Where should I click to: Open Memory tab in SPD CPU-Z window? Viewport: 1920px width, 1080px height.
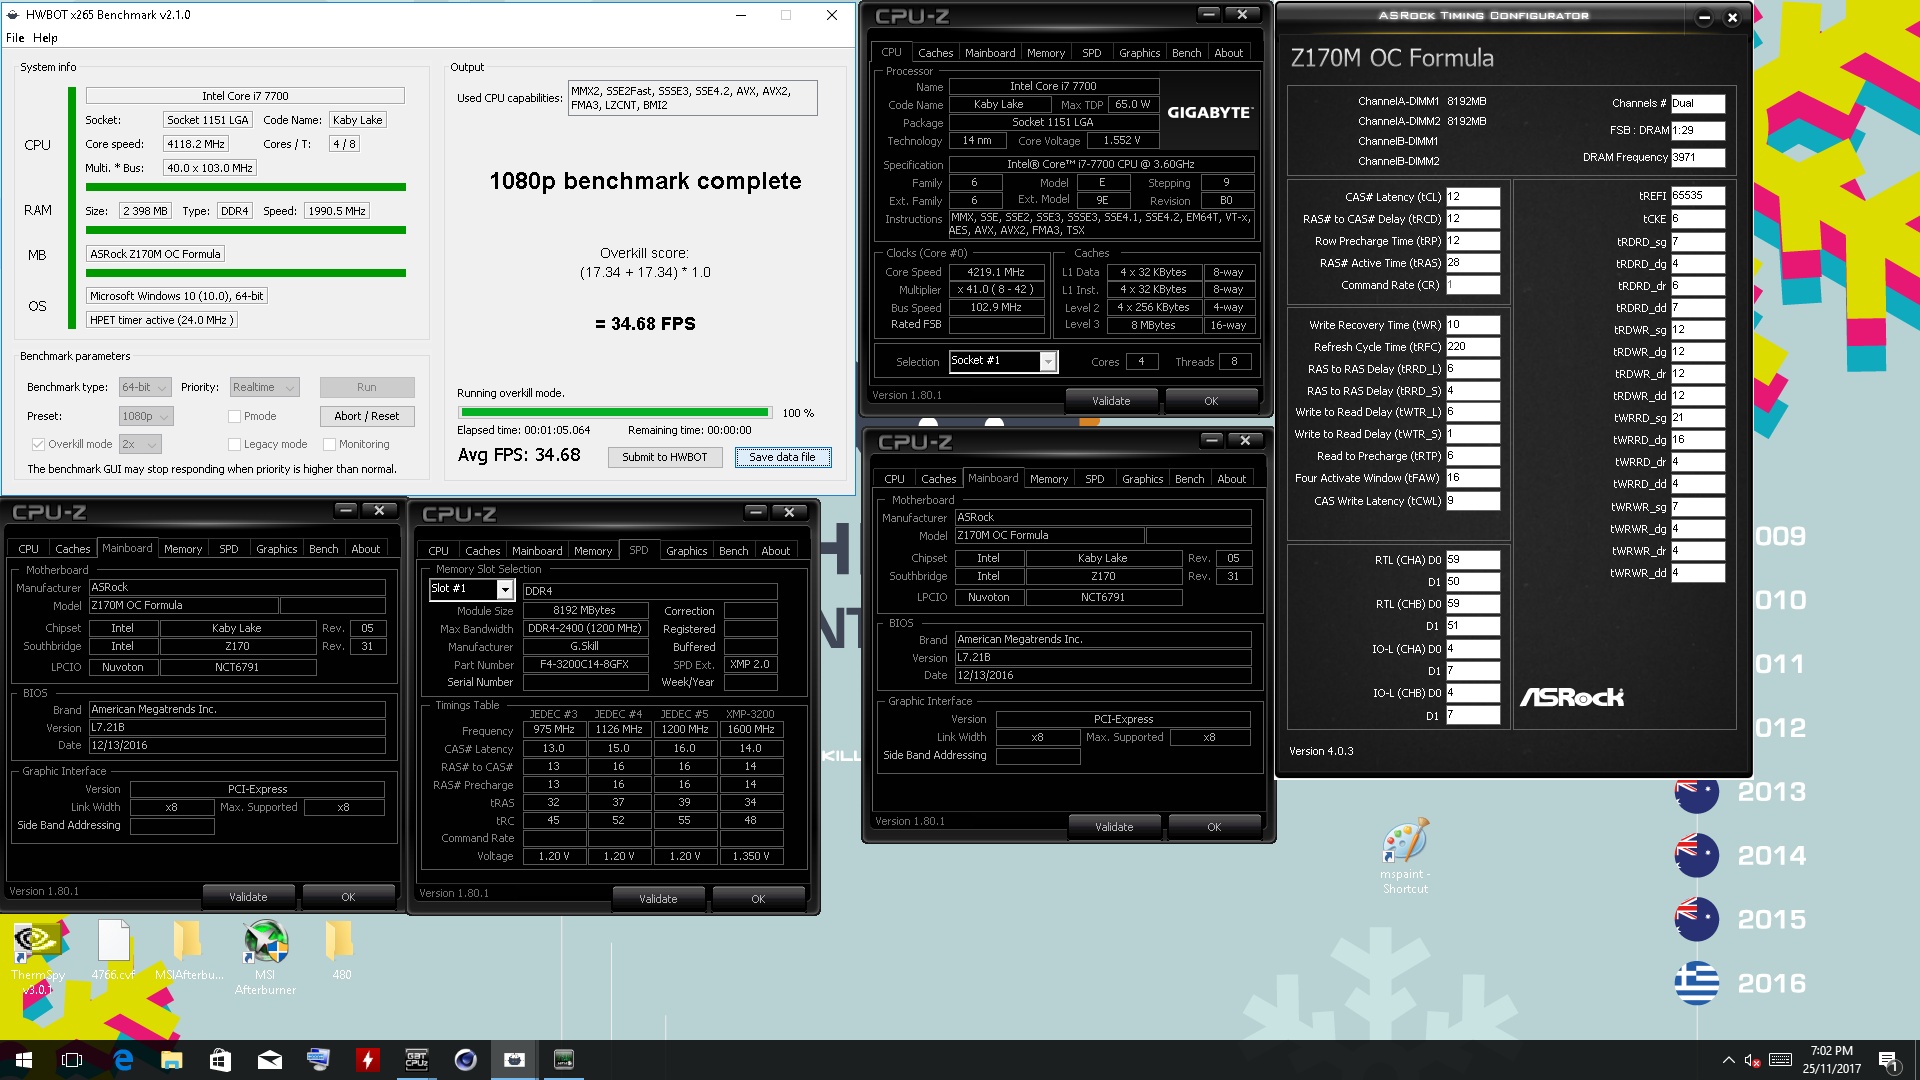coord(592,551)
